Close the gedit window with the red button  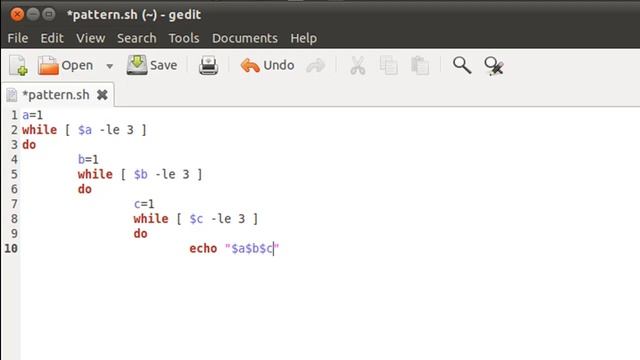tap(17, 15)
